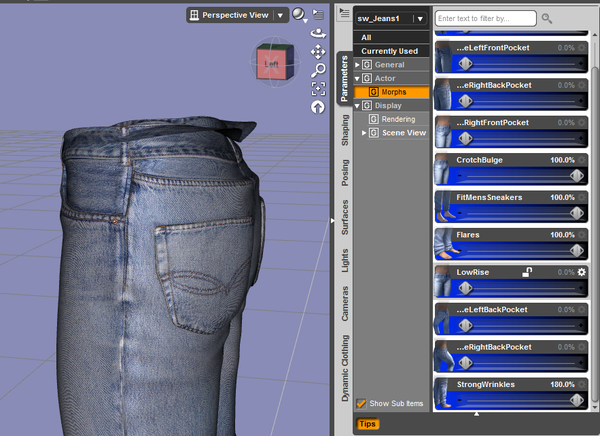600x436 pixels.
Task: Click the Flares slider handle
Action: (x=577, y=250)
